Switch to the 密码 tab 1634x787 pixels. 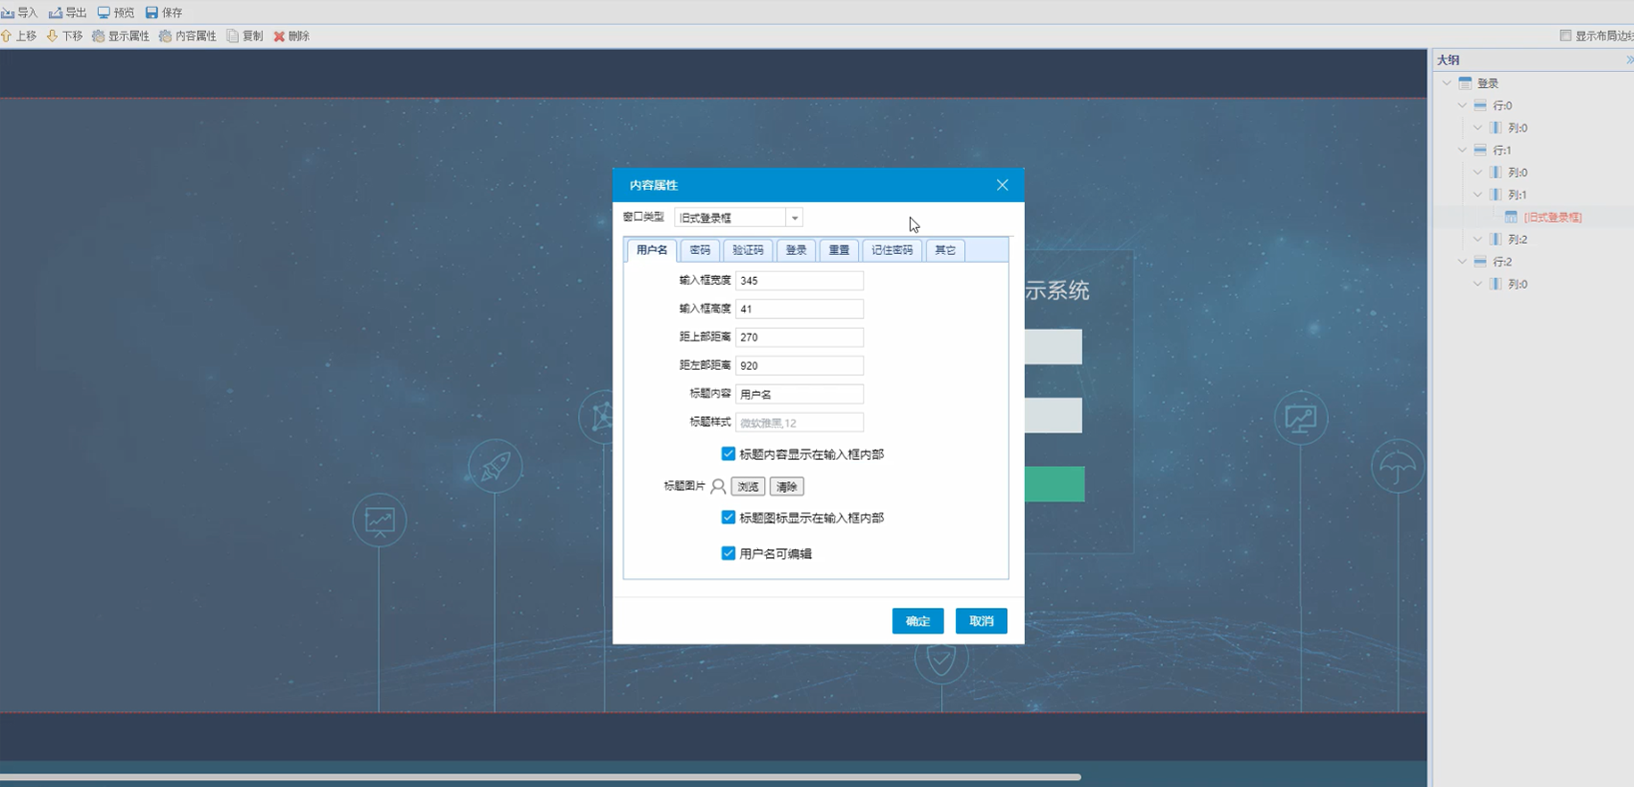700,250
